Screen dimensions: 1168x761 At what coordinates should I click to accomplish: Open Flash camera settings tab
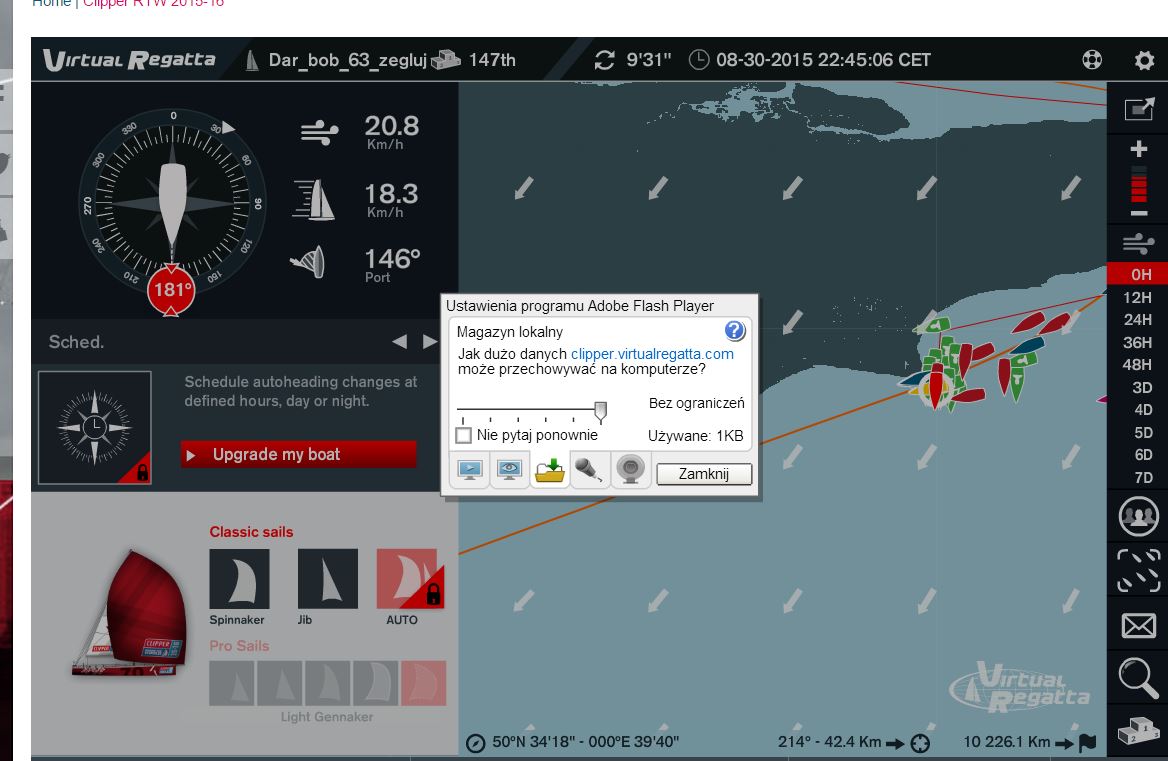click(630, 470)
